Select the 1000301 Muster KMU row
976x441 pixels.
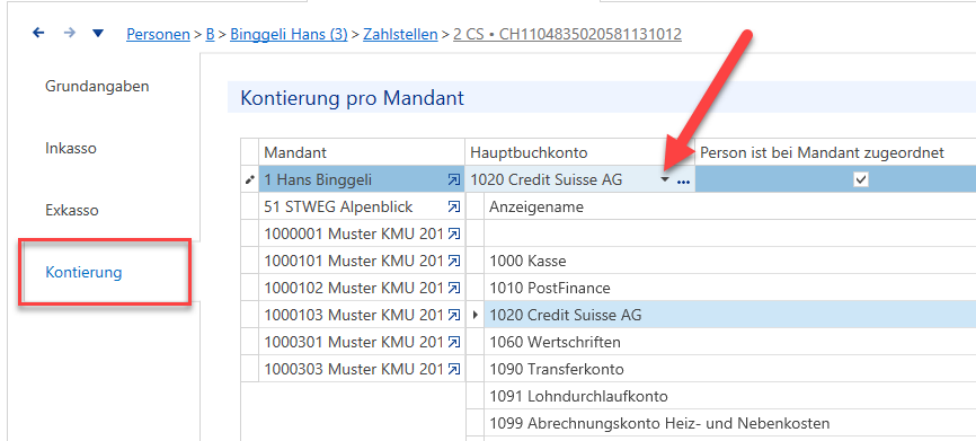(362, 342)
